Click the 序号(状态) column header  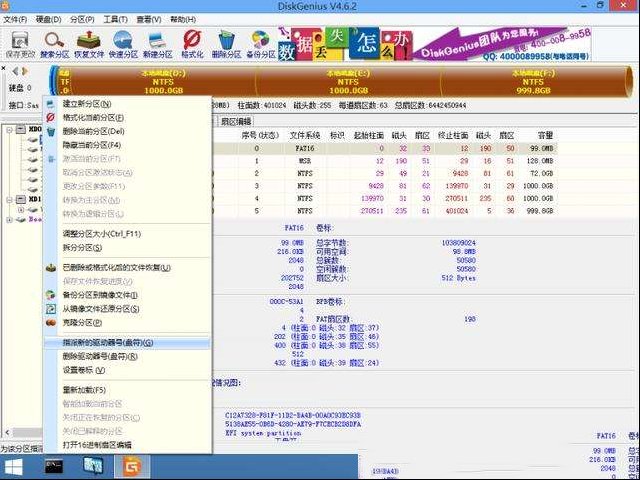pyautogui.click(x=260, y=135)
